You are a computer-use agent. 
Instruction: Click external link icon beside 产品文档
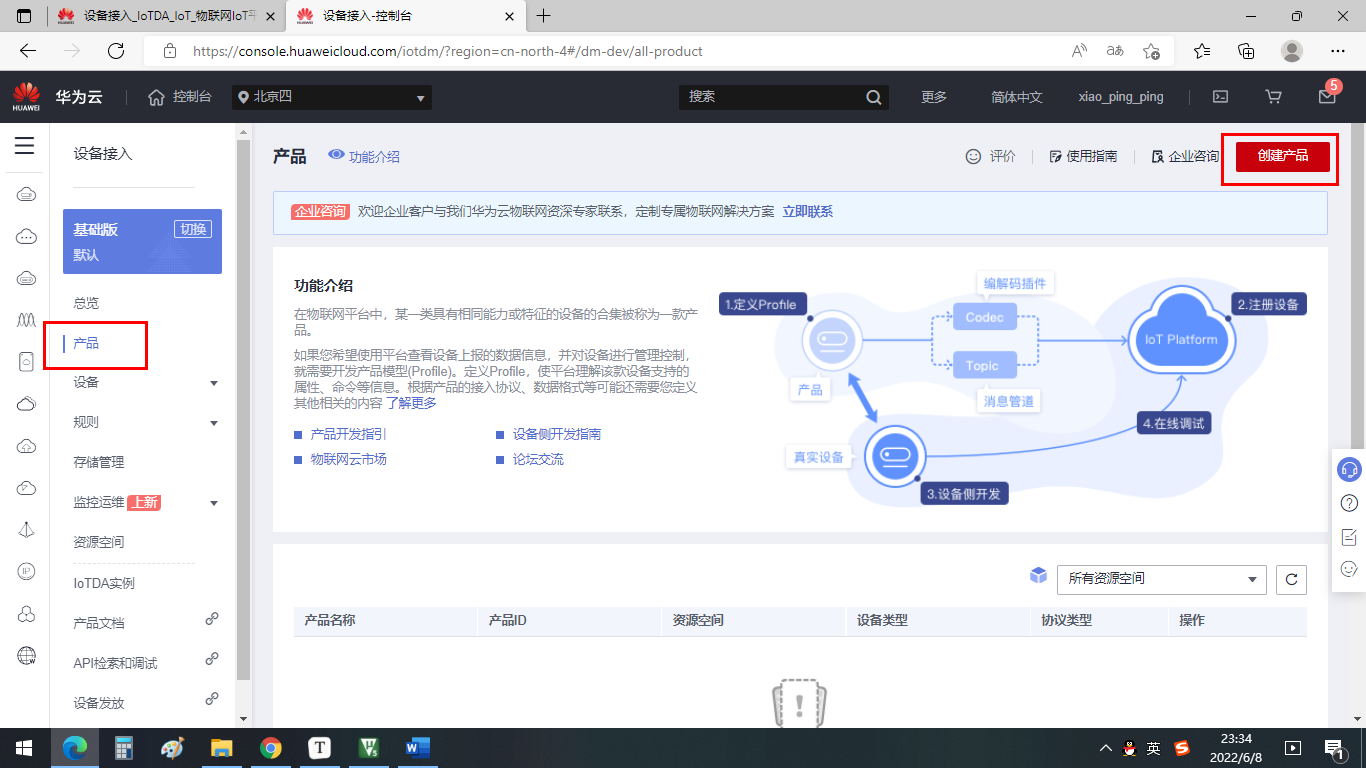click(x=212, y=619)
